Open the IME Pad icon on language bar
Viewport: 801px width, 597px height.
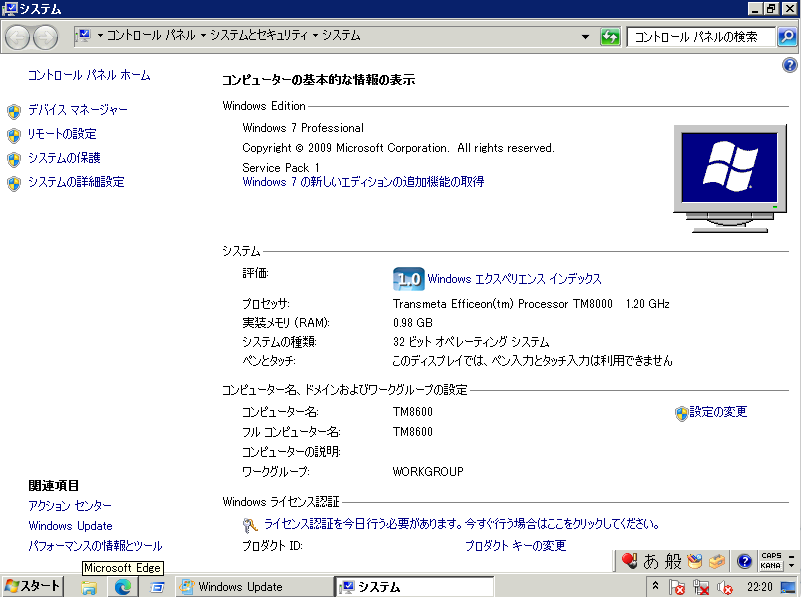point(694,561)
